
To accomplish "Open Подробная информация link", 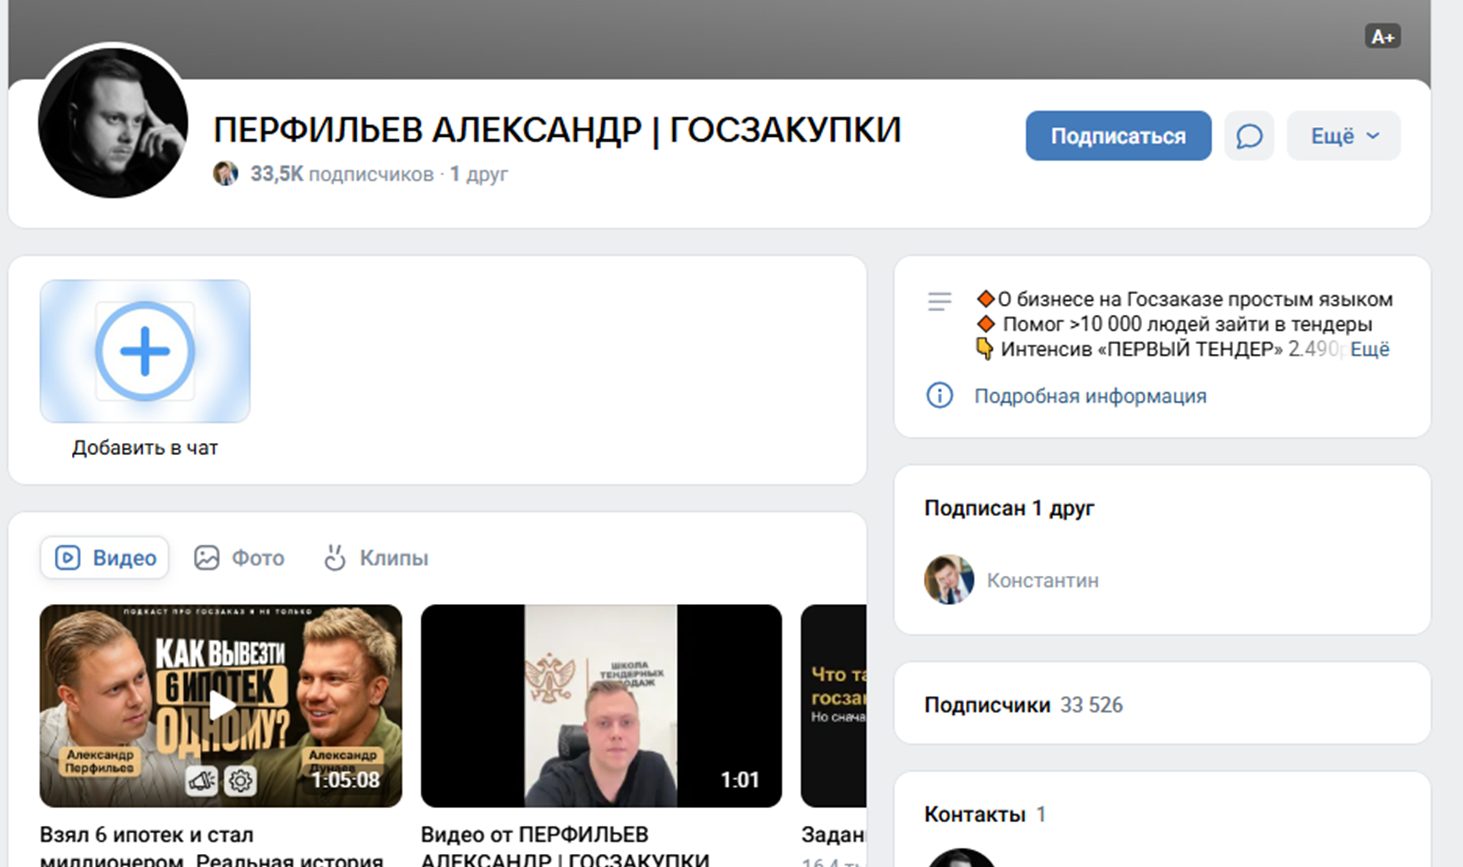I will (x=1090, y=396).
